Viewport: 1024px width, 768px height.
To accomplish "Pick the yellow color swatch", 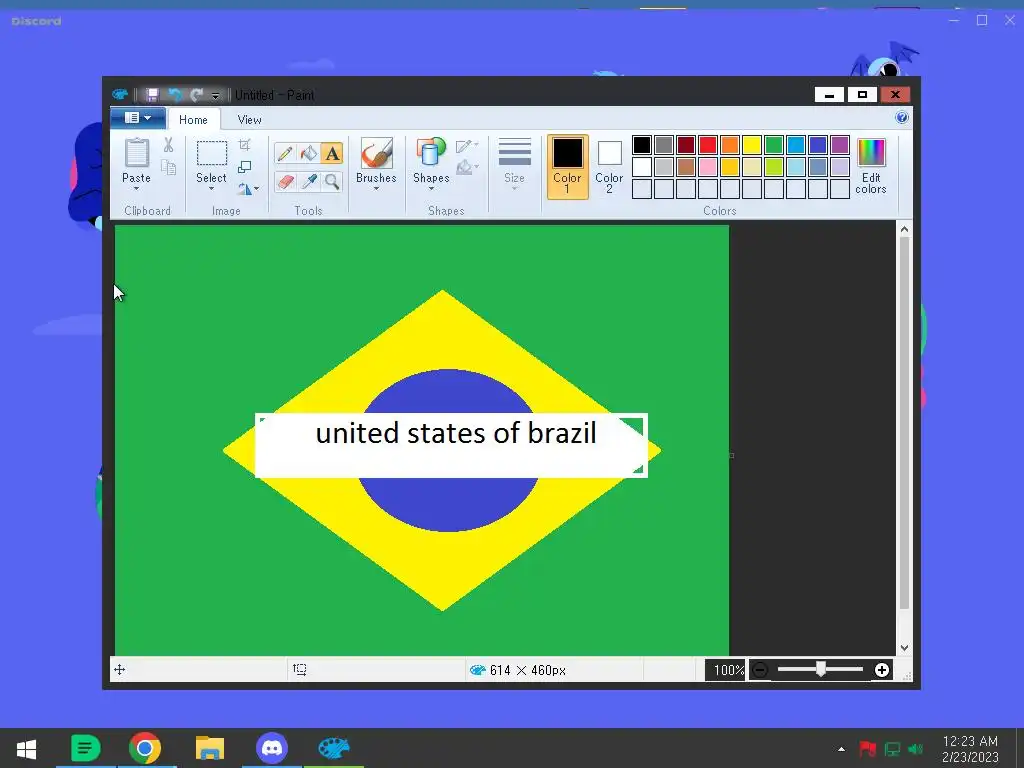I will tap(752, 145).
